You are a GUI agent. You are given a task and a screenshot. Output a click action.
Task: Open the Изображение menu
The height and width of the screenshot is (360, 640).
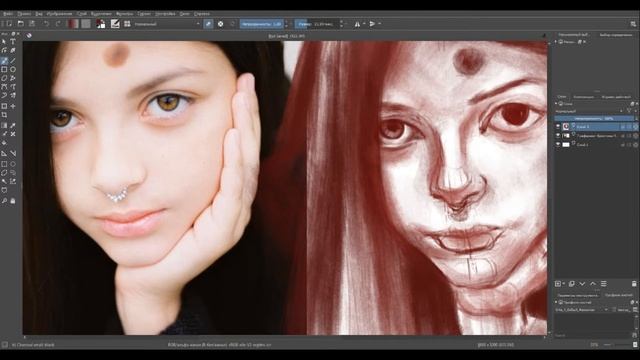click(x=59, y=13)
